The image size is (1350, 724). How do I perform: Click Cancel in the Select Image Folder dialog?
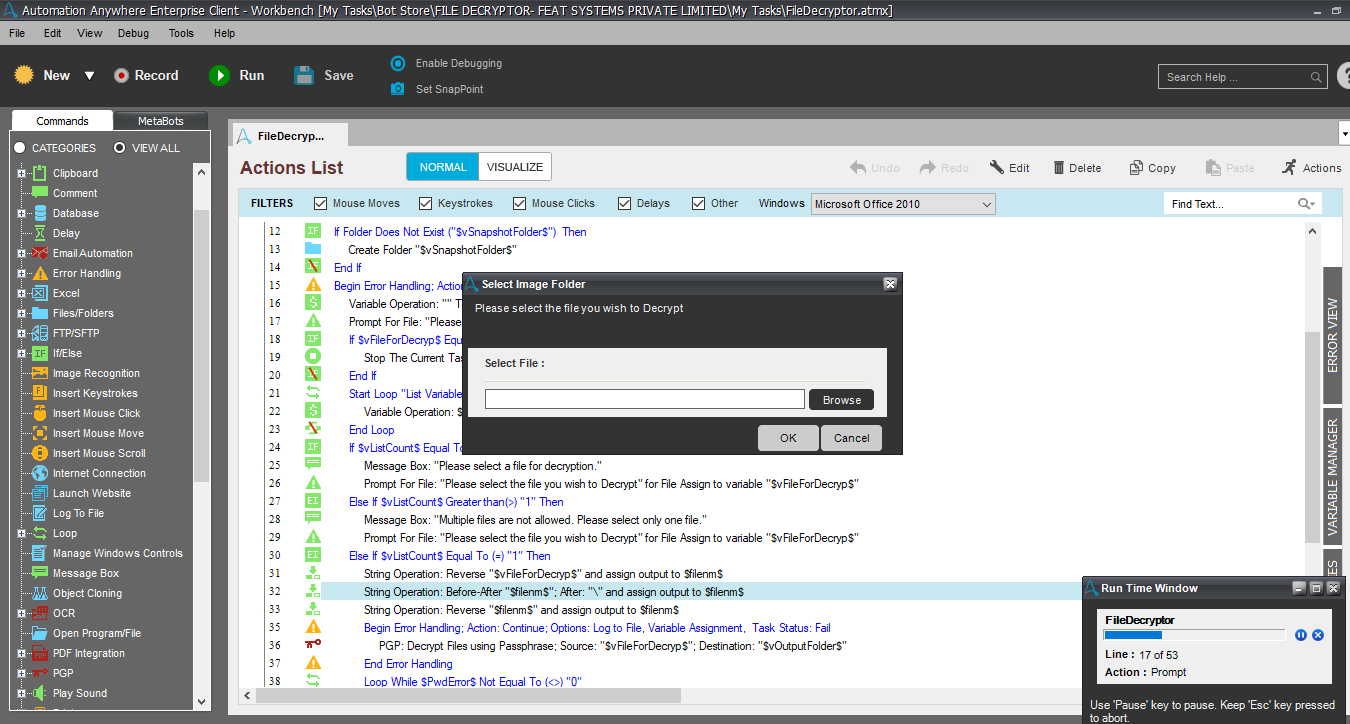(851, 438)
